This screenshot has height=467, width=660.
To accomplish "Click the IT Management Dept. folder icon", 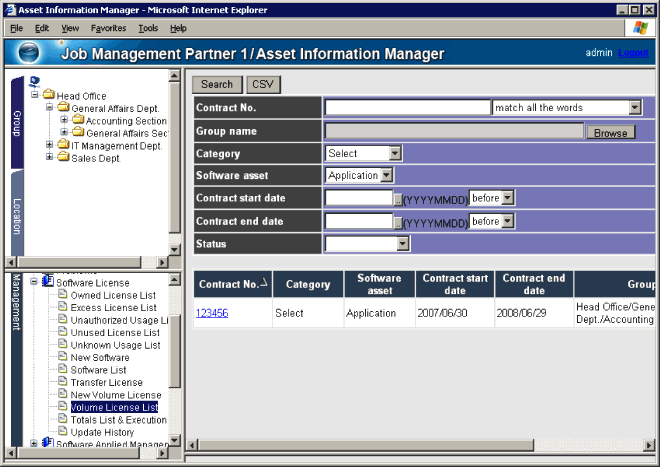I will pos(63,146).
